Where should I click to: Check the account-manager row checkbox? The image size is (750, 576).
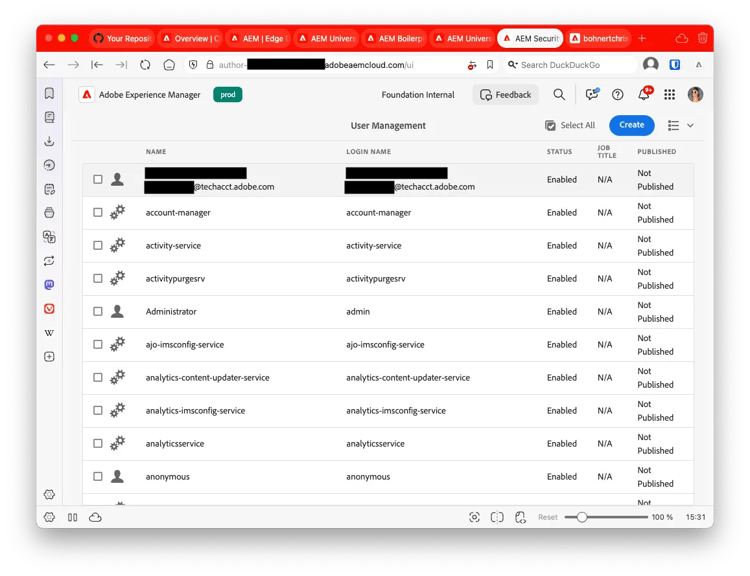(x=98, y=212)
